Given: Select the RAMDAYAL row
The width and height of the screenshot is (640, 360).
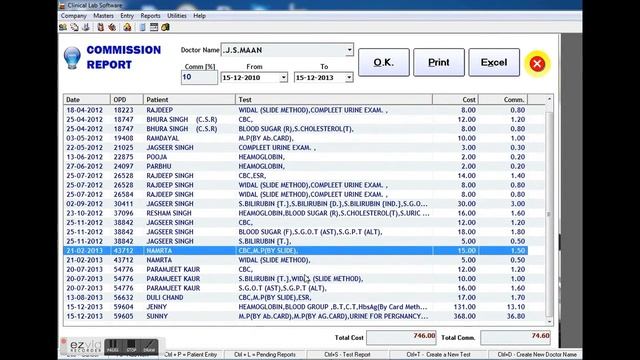Looking at the screenshot, I should pyautogui.click(x=296, y=138).
